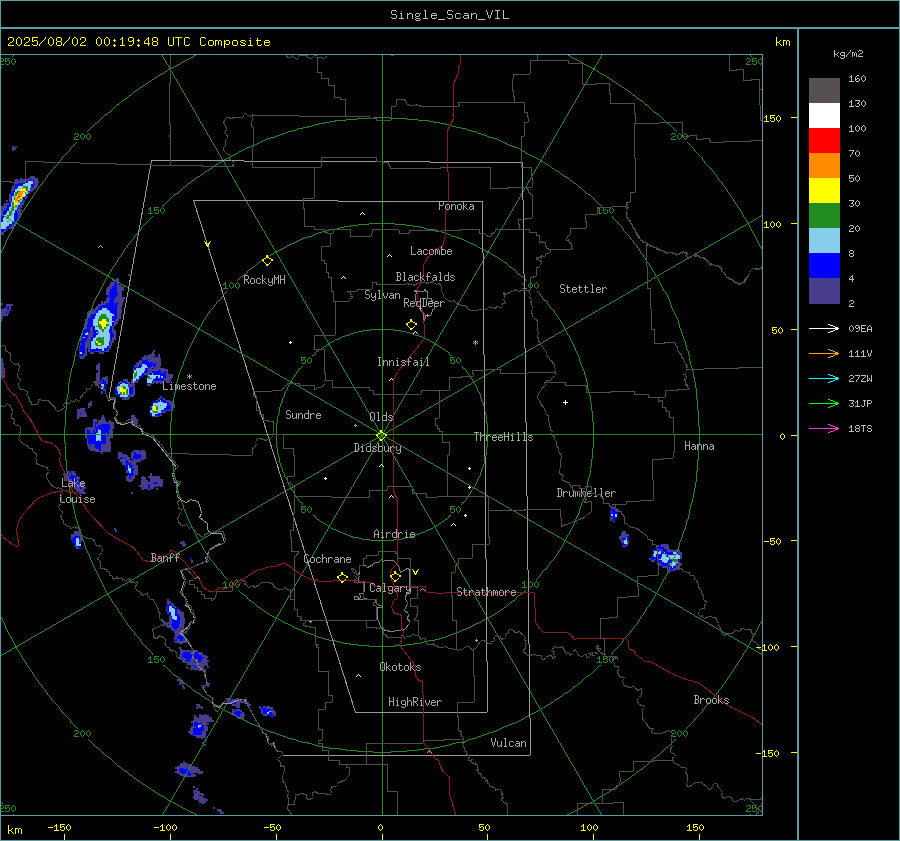Click the HighRiver town label
Screen dimensions: 900x841
[415, 702]
